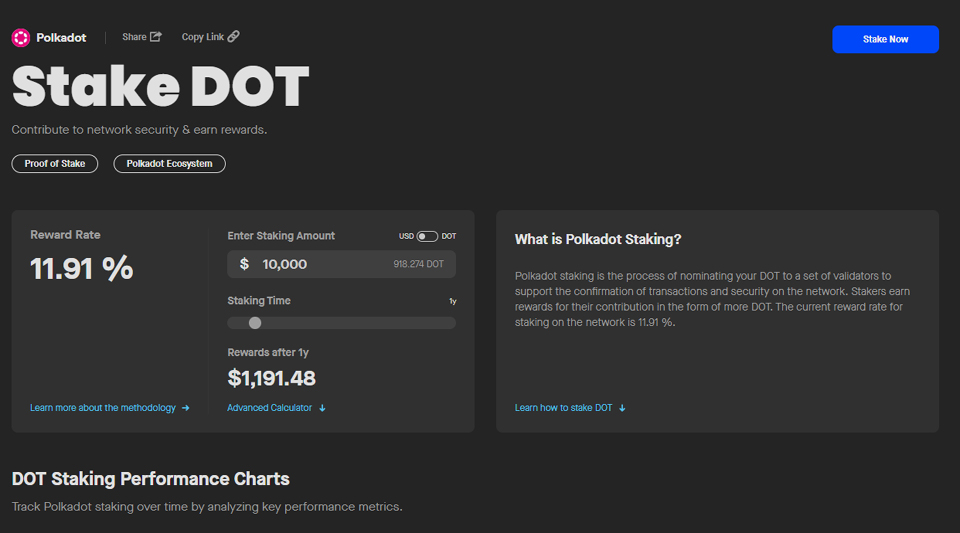Click the $1,191.48 rewards value

click(x=271, y=378)
